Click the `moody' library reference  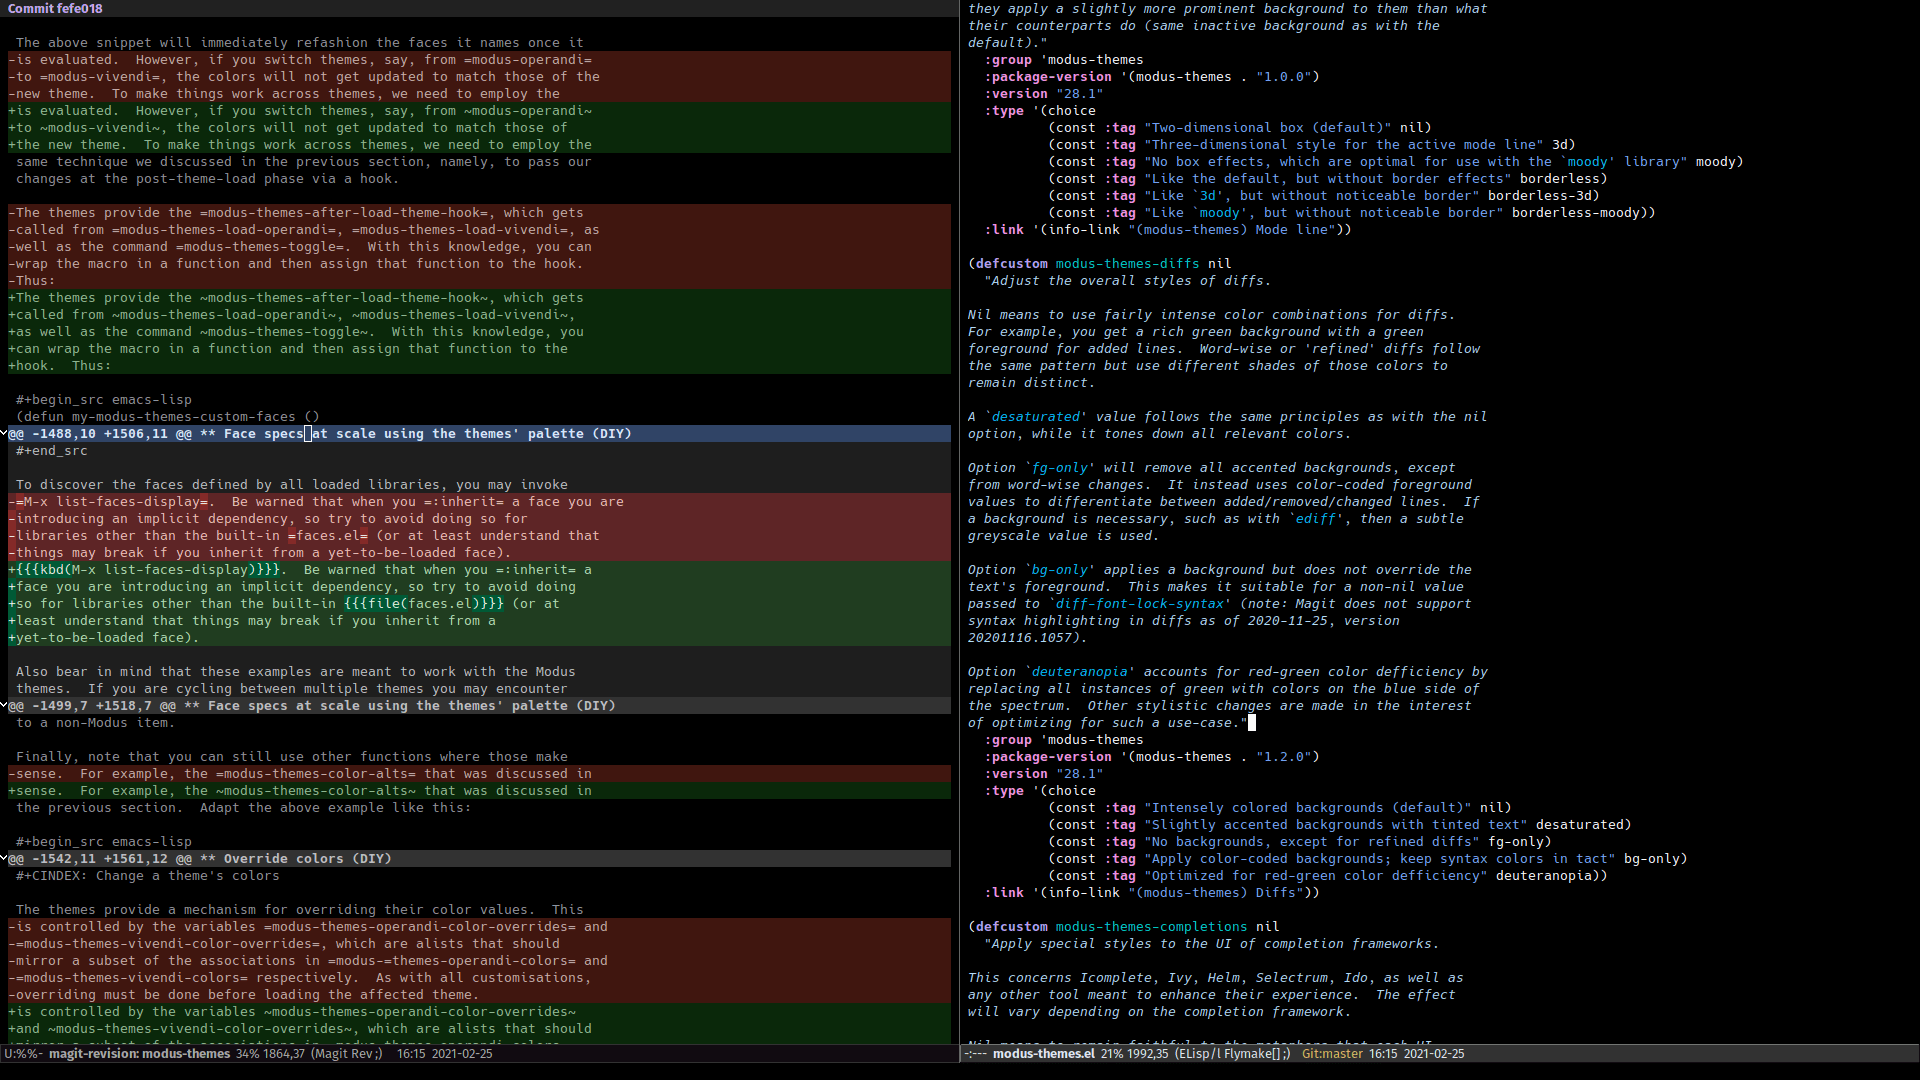pyautogui.click(x=1588, y=162)
